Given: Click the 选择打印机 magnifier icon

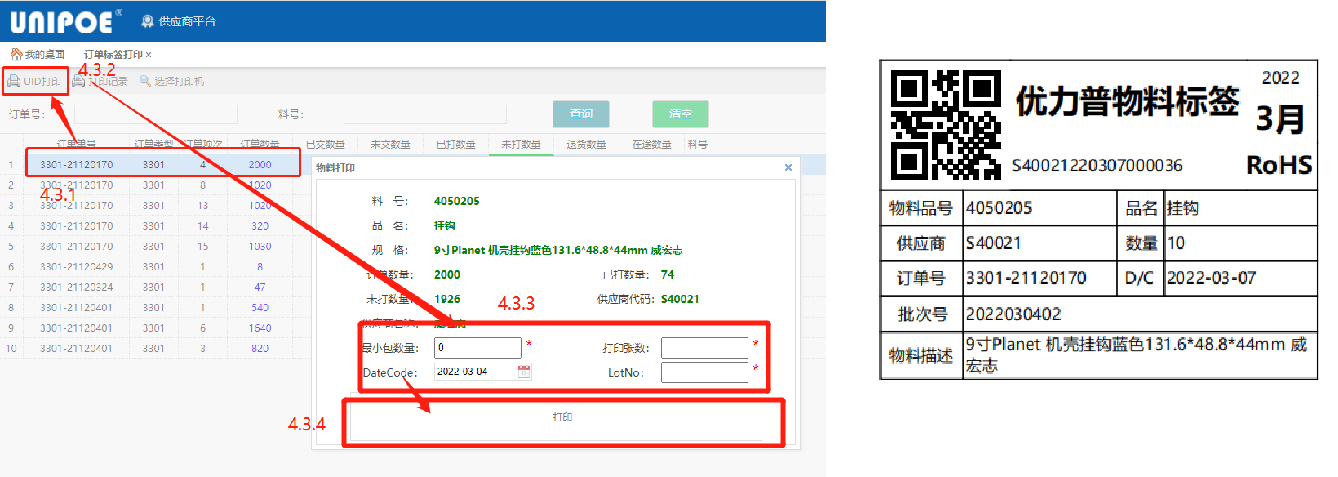Looking at the screenshot, I should pos(146,81).
